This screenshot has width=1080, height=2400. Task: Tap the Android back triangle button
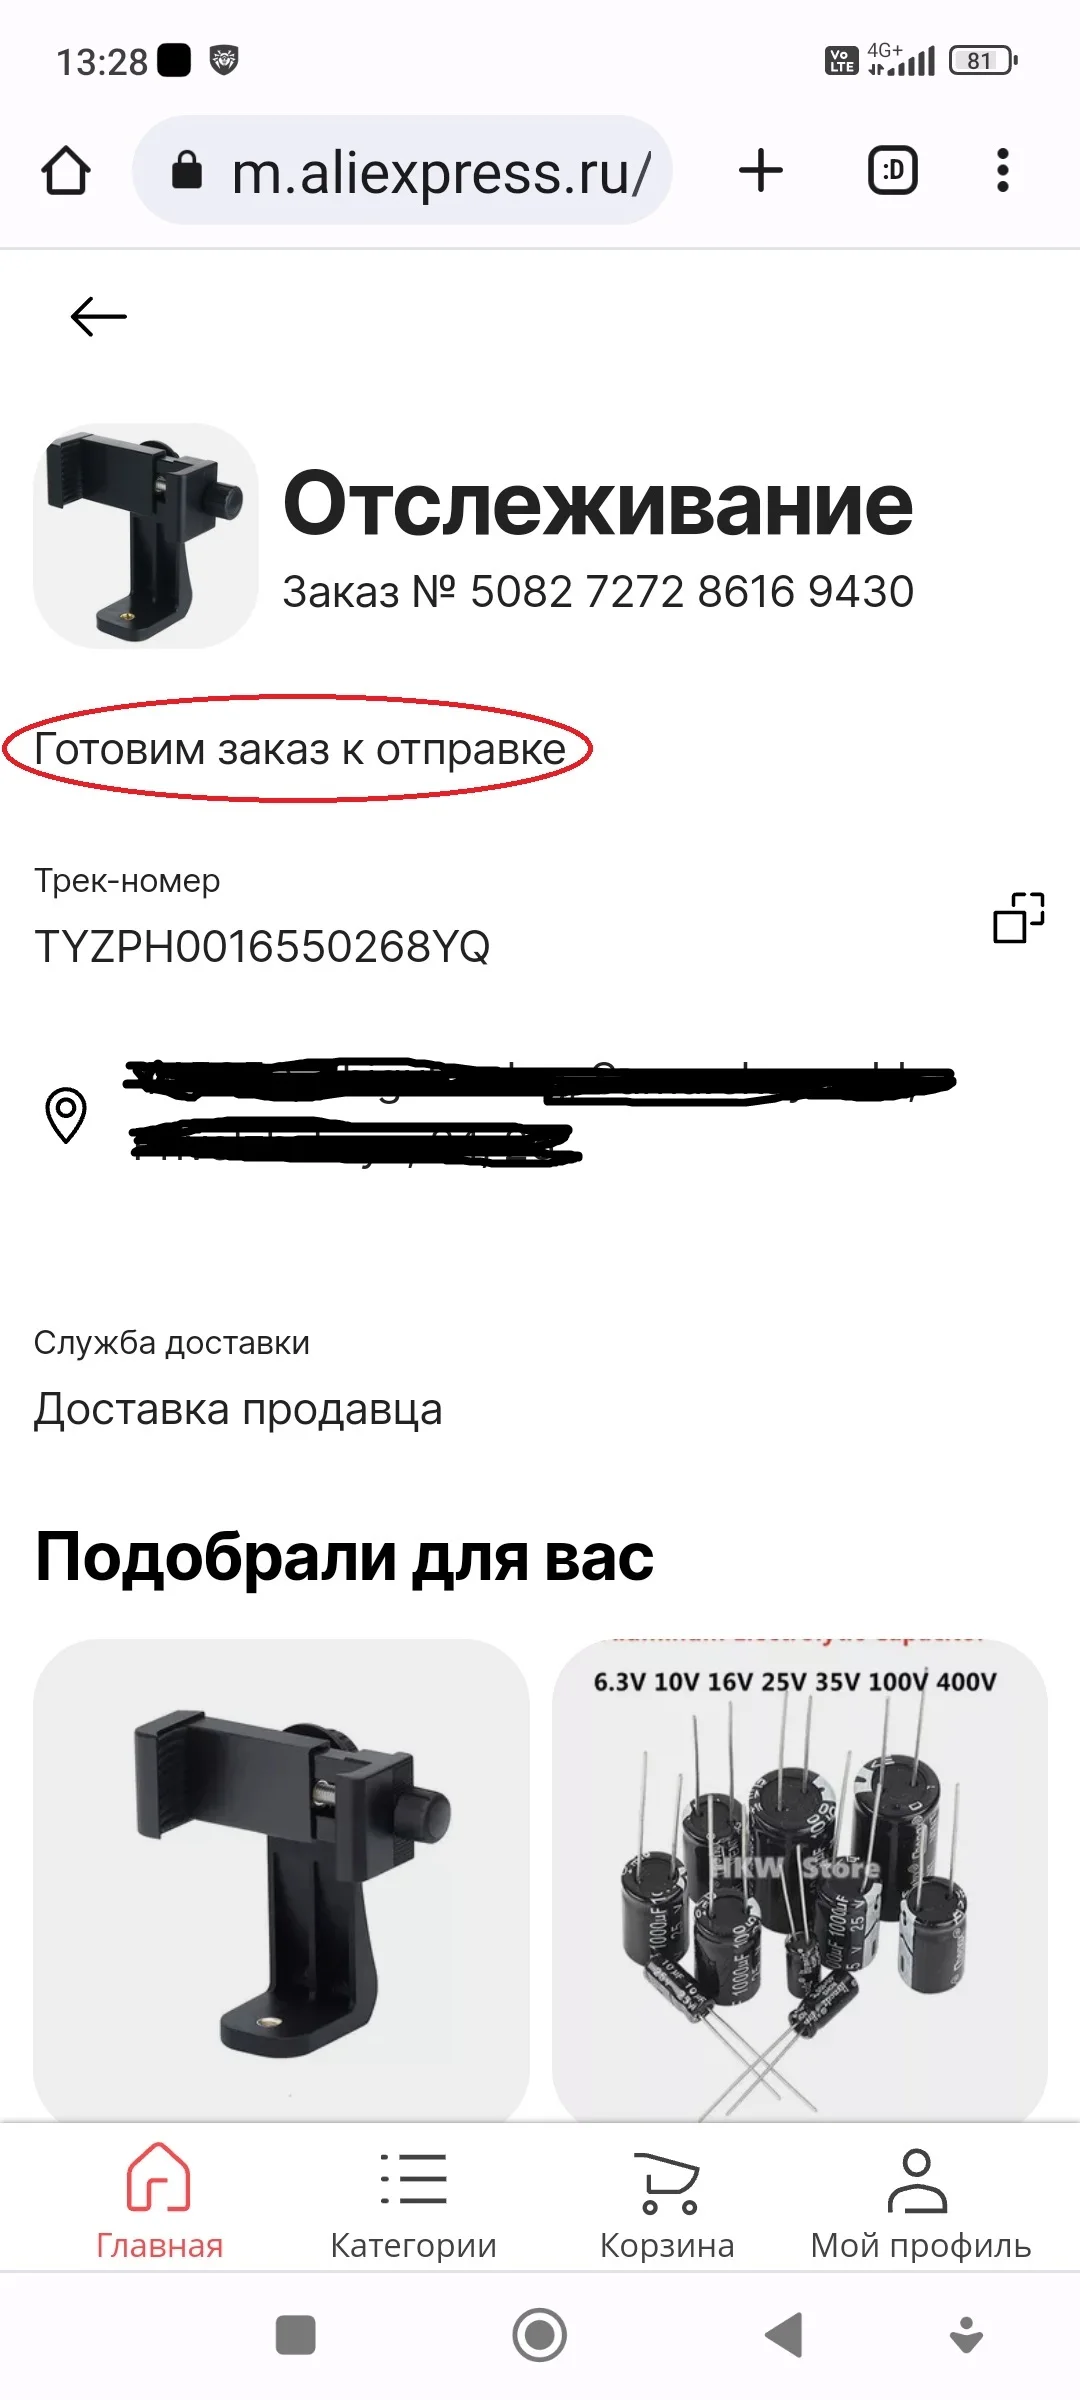[x=784, y=2336]
